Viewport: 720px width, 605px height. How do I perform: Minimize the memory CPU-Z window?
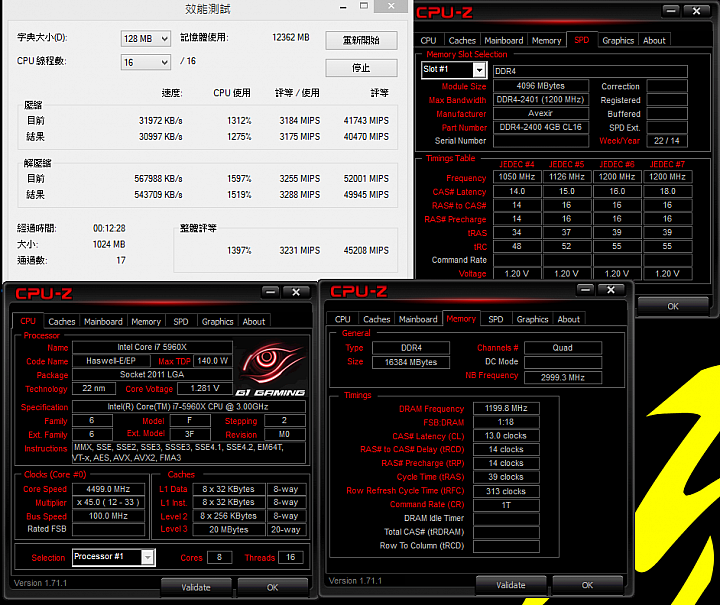coord(585,290)
